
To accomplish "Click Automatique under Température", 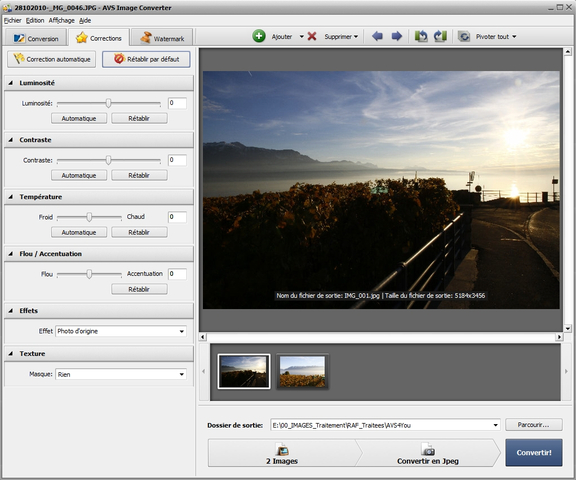I will coord(79,232).
